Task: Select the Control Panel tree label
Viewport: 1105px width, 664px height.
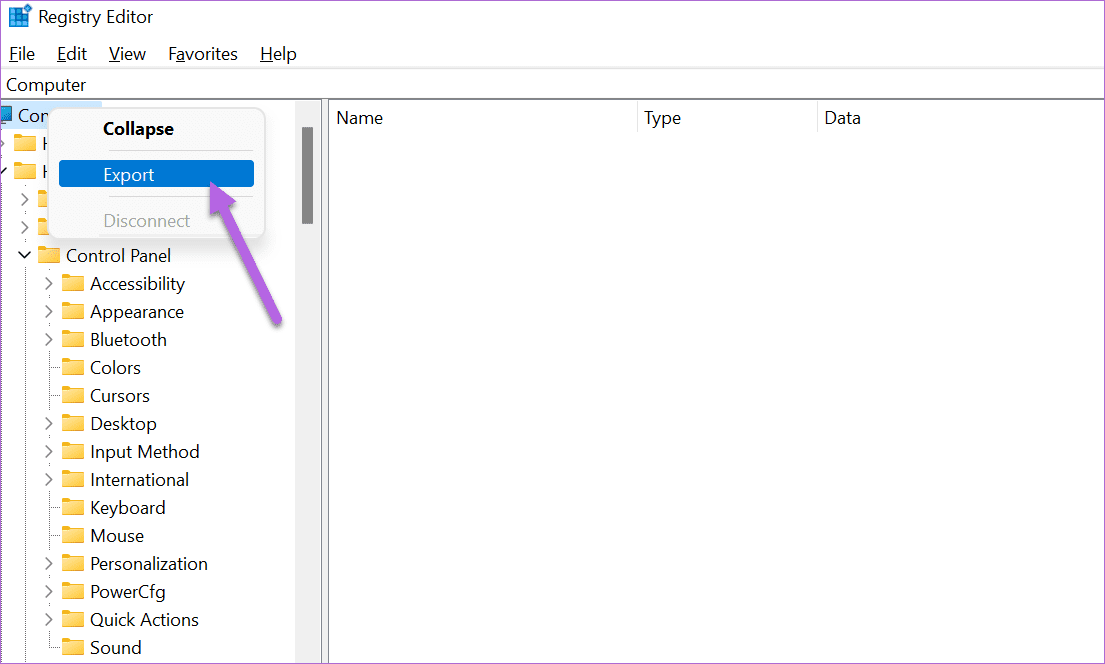Action: (118, 256)
